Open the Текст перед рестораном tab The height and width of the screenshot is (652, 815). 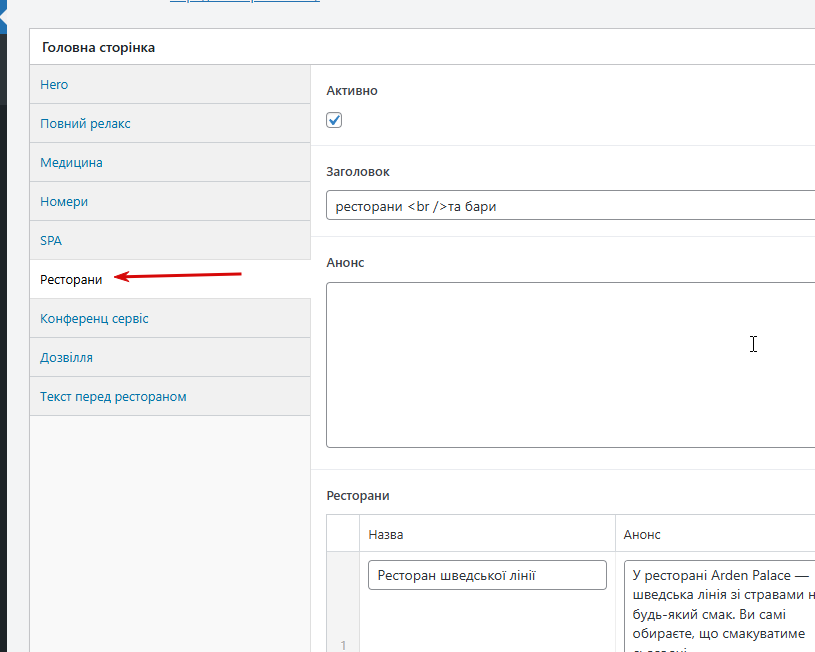coord(170,396)
